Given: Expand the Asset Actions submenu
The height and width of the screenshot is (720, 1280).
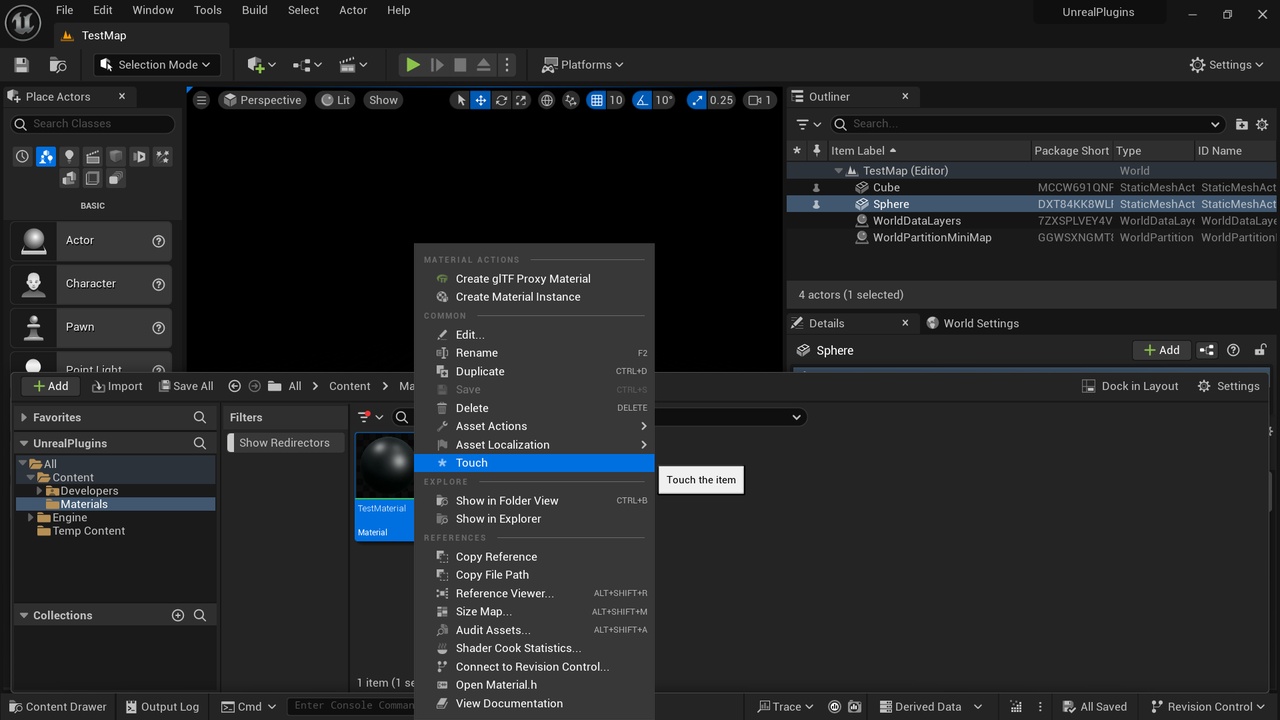Looking at the screenshot, I should click(x=534, y=426).
